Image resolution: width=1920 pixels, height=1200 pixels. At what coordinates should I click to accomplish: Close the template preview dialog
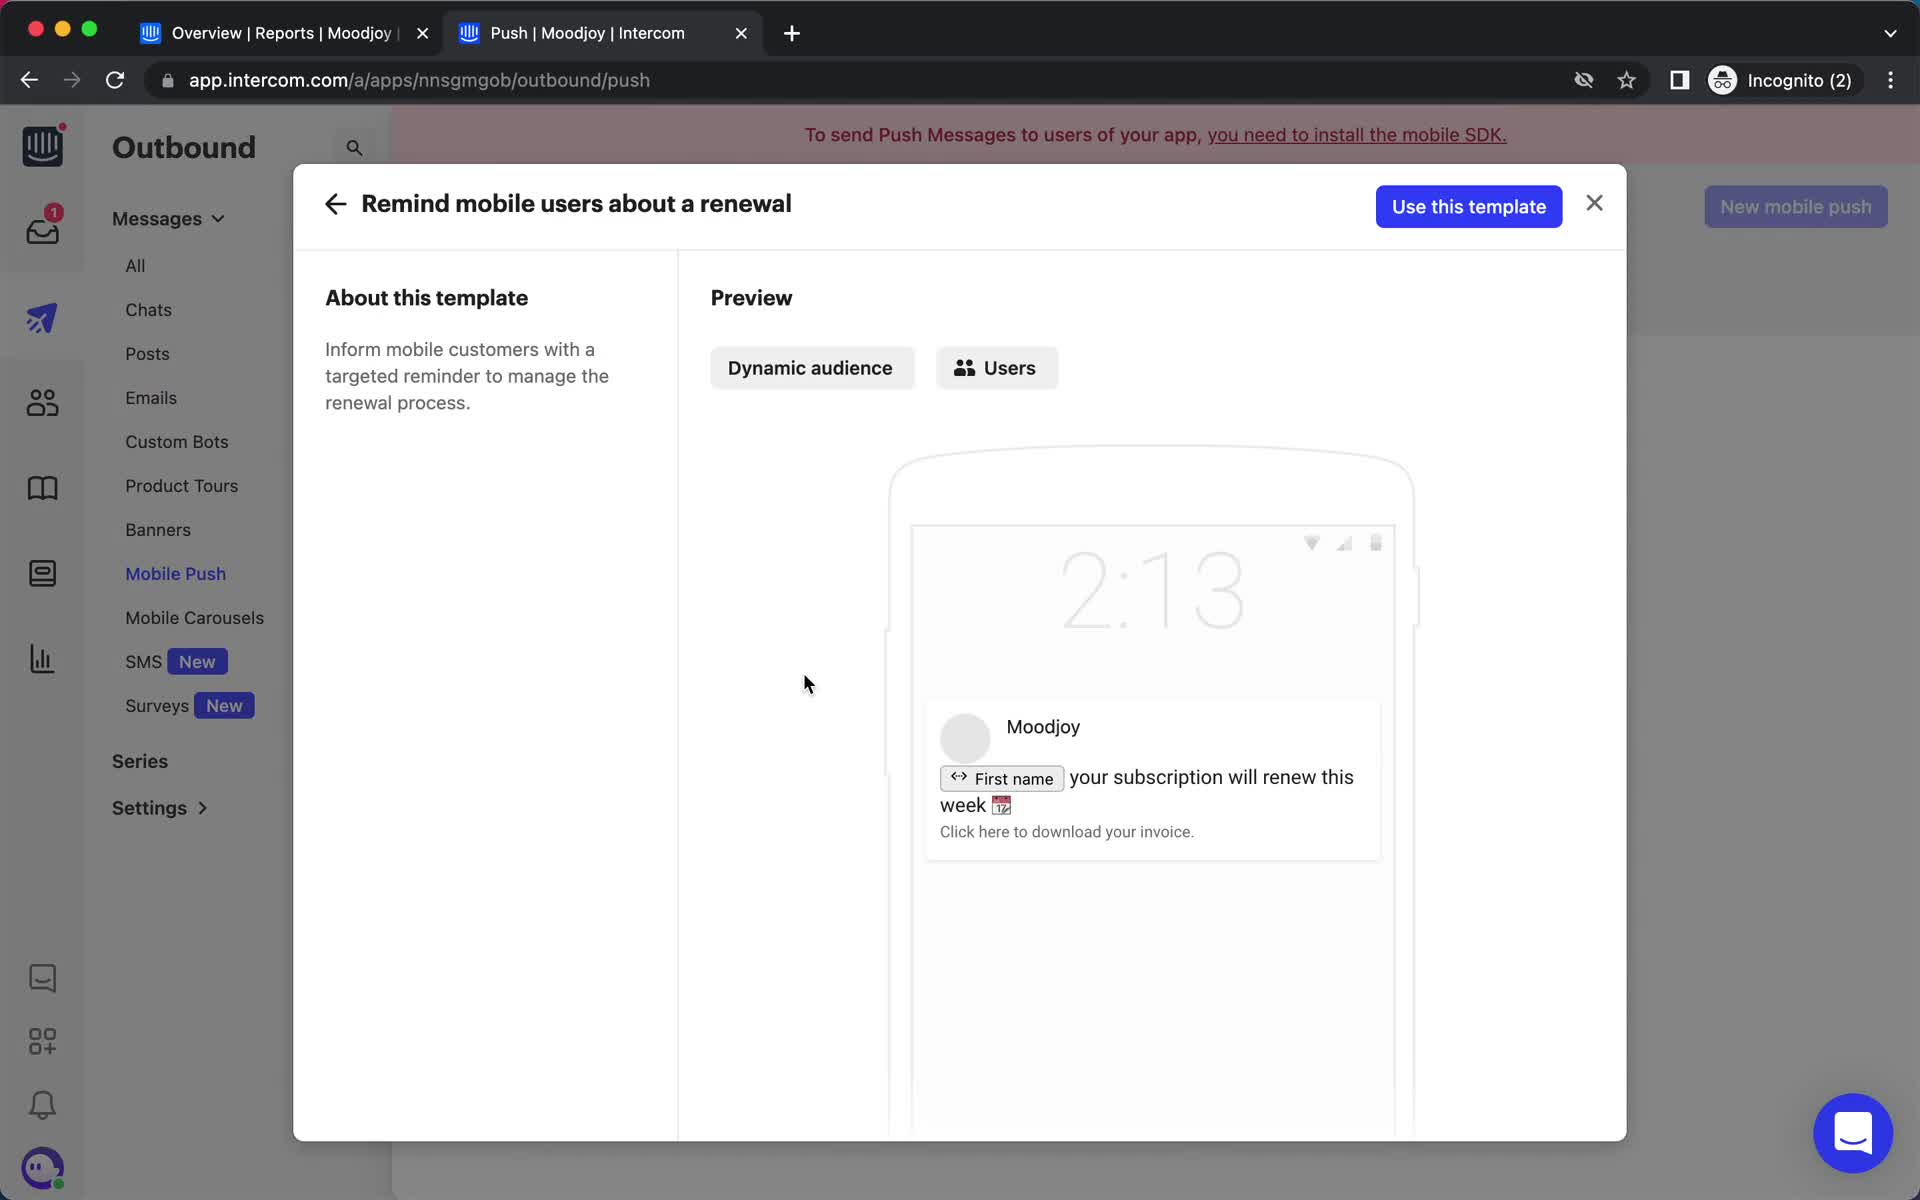[x=1595, y=203]
